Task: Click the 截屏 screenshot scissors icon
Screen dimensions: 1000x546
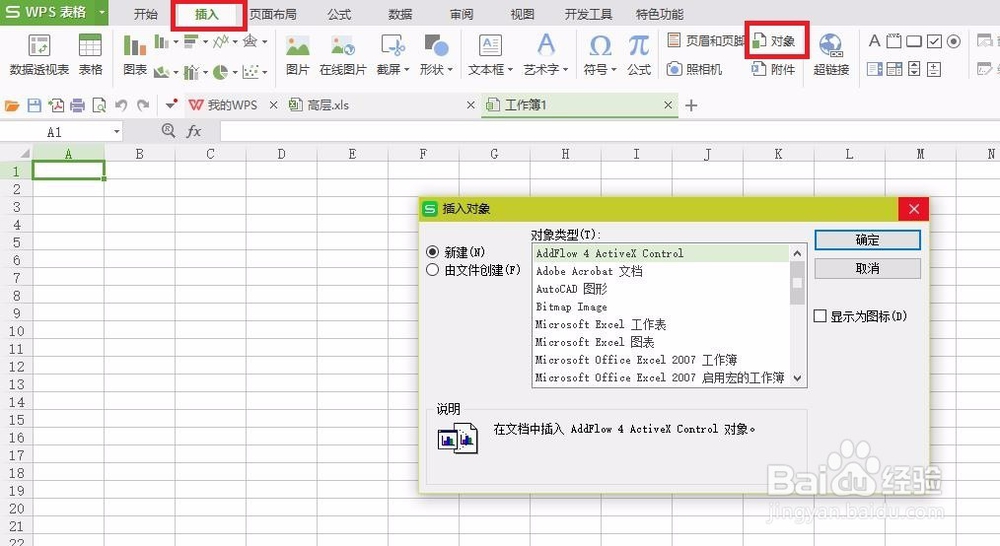Action: [392, 46]
